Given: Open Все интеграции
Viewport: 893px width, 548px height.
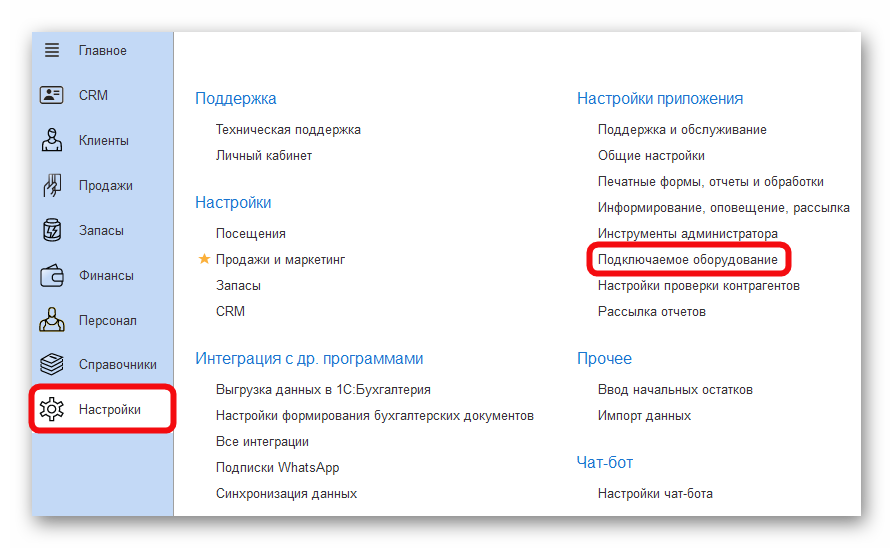Looking at the screenshot, I should (x=262, y=441).
